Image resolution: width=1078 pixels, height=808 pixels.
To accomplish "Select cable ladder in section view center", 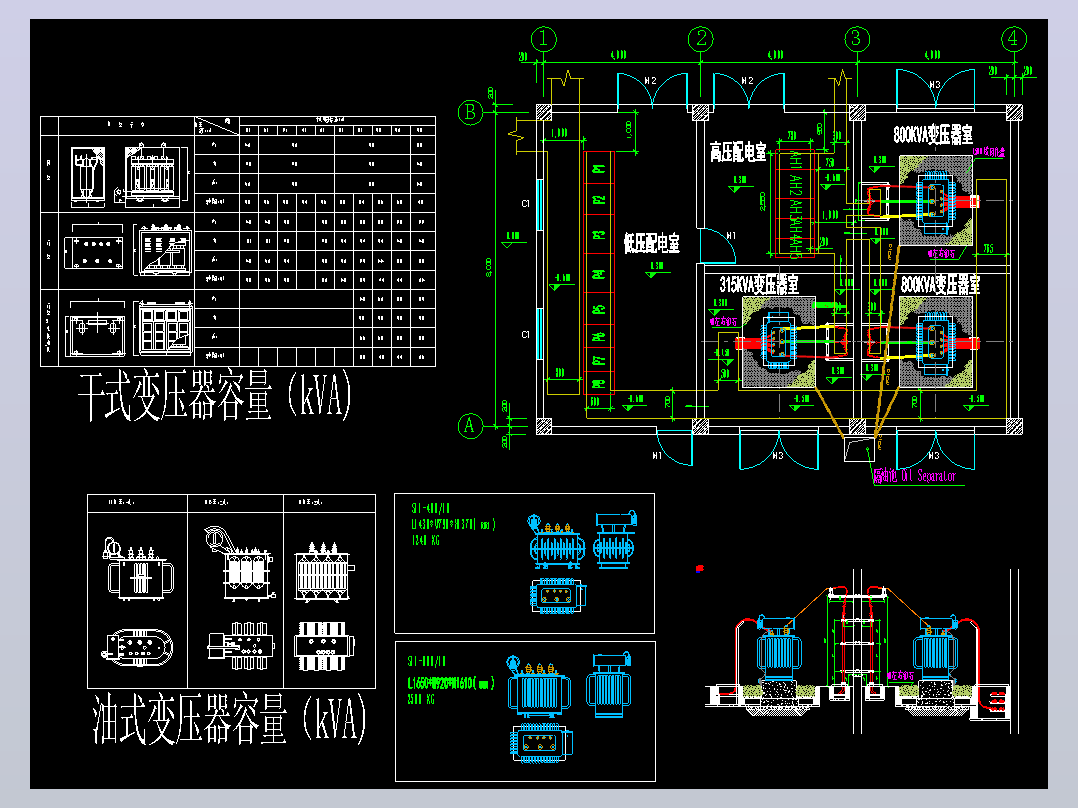I will tap(857, 638).
